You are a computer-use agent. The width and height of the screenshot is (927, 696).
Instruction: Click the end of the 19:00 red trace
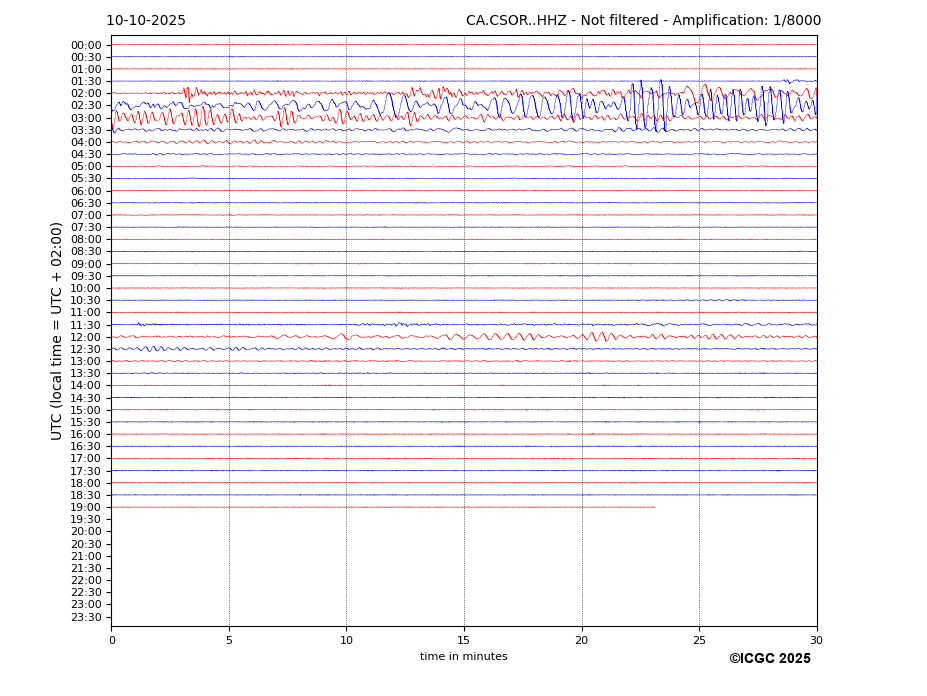655,507
